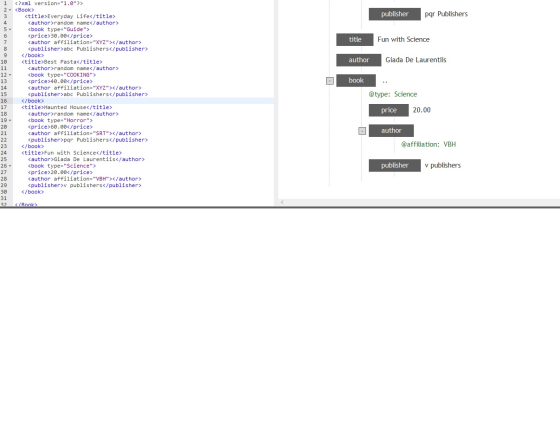
Task: Click the book type Science code line
Action: (62, 166)
